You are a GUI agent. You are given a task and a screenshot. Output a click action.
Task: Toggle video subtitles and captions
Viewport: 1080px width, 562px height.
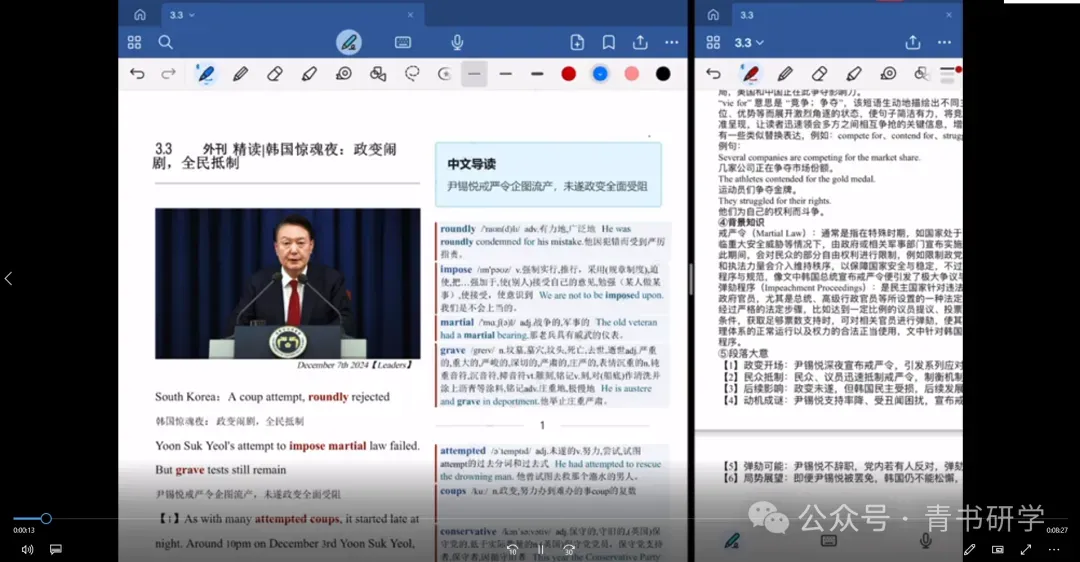click(x=56, y=550)
